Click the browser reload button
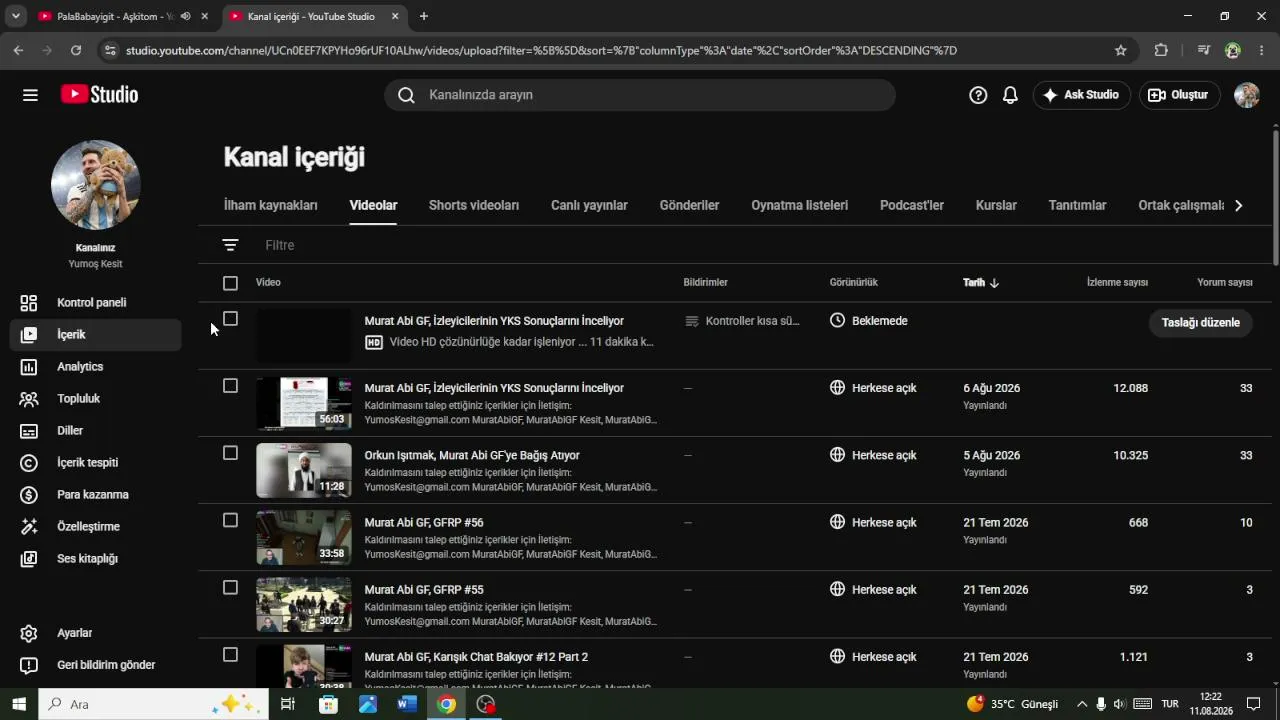 point(76,50)
